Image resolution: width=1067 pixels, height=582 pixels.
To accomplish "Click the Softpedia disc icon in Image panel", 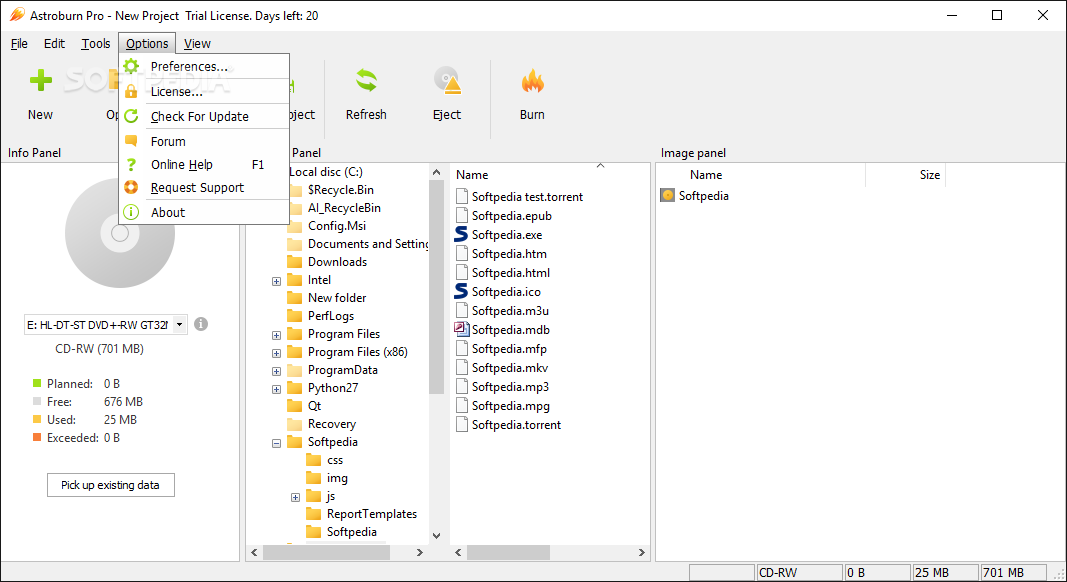I will pos(668,195).
